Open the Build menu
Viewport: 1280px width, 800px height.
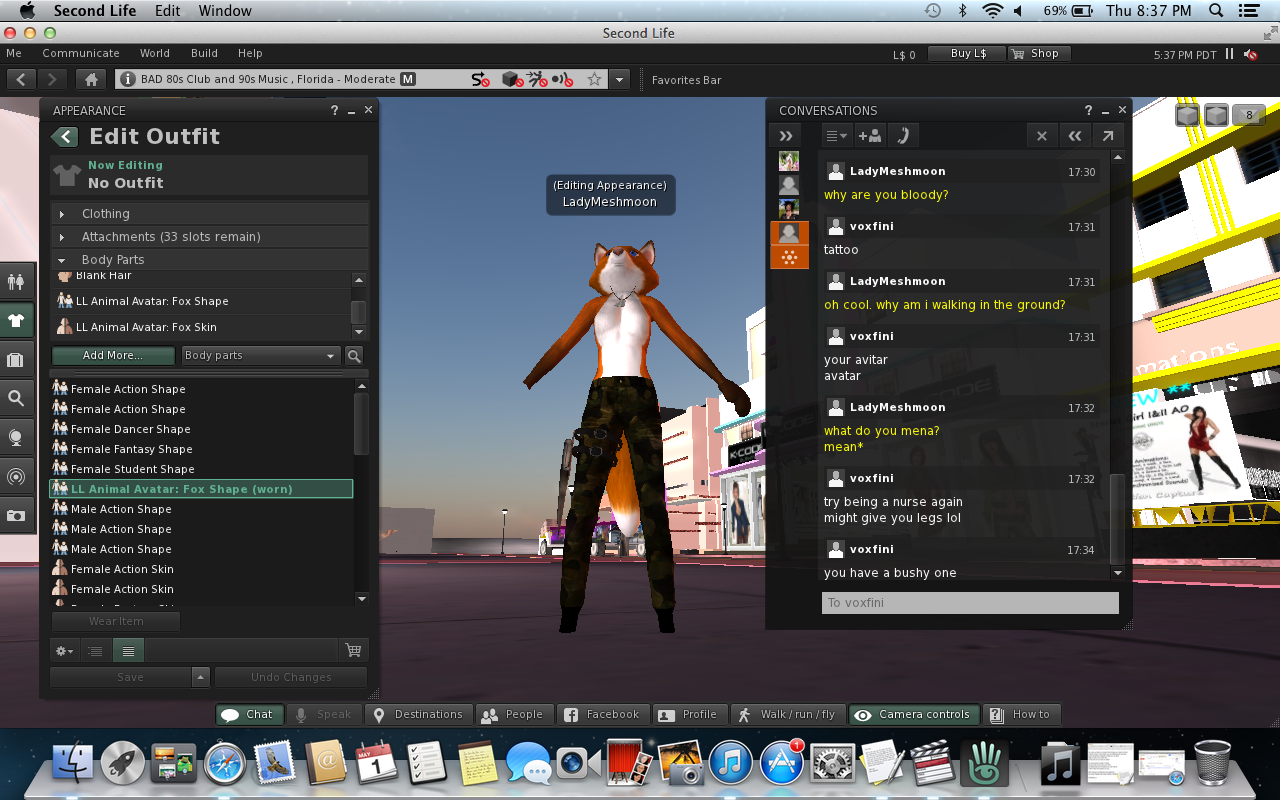(x=204, y=54)
